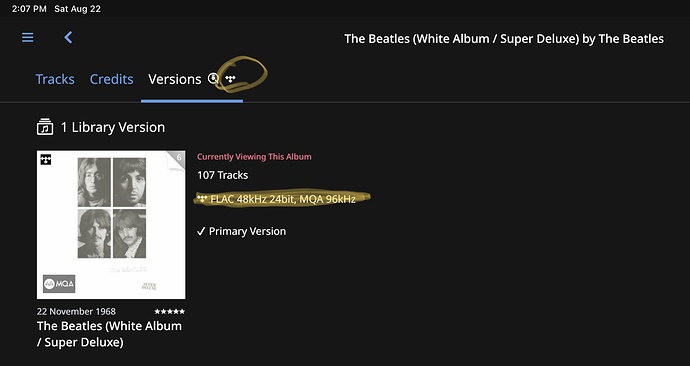Screen dimensions: 690x366
Task: Click the album header title at top right
Action: (504, 39)
